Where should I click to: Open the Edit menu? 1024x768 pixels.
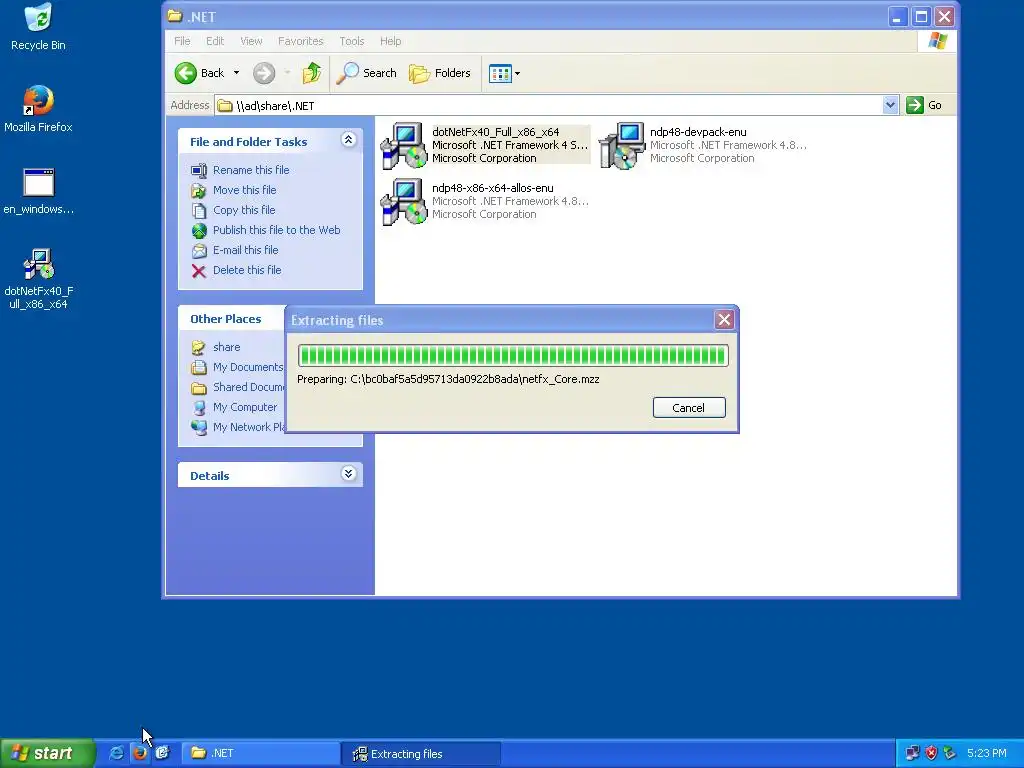[215, 41]
